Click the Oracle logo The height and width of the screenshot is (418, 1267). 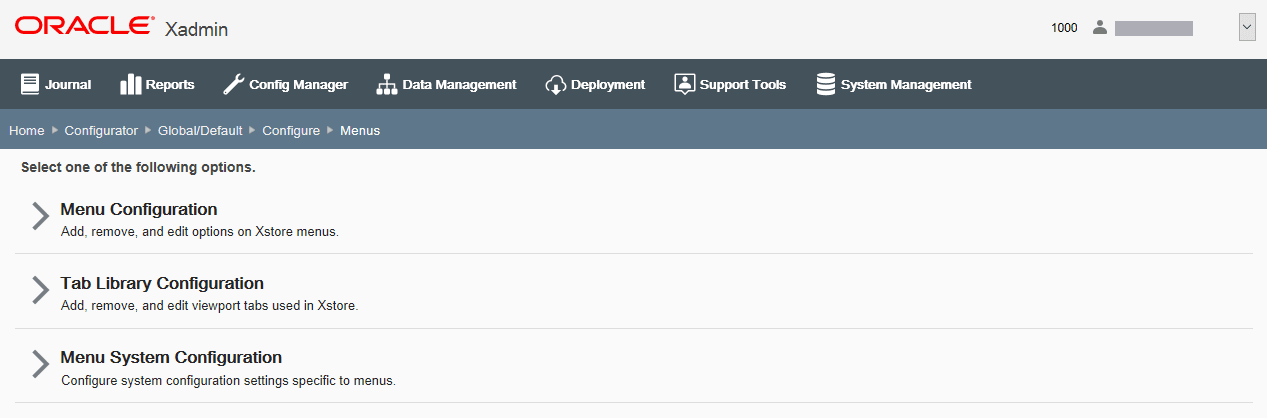coord(85,26)
